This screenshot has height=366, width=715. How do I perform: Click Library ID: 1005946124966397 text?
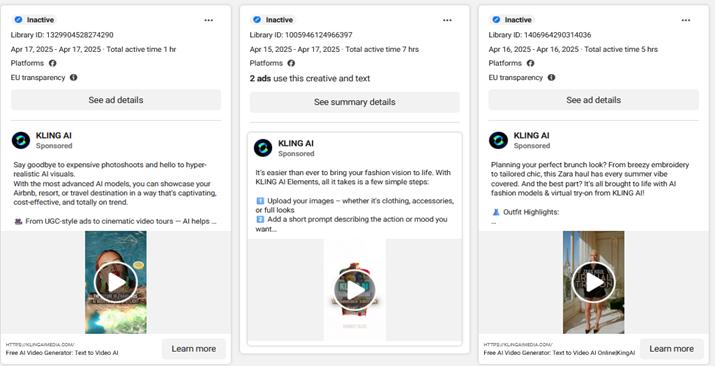[301, 35]
